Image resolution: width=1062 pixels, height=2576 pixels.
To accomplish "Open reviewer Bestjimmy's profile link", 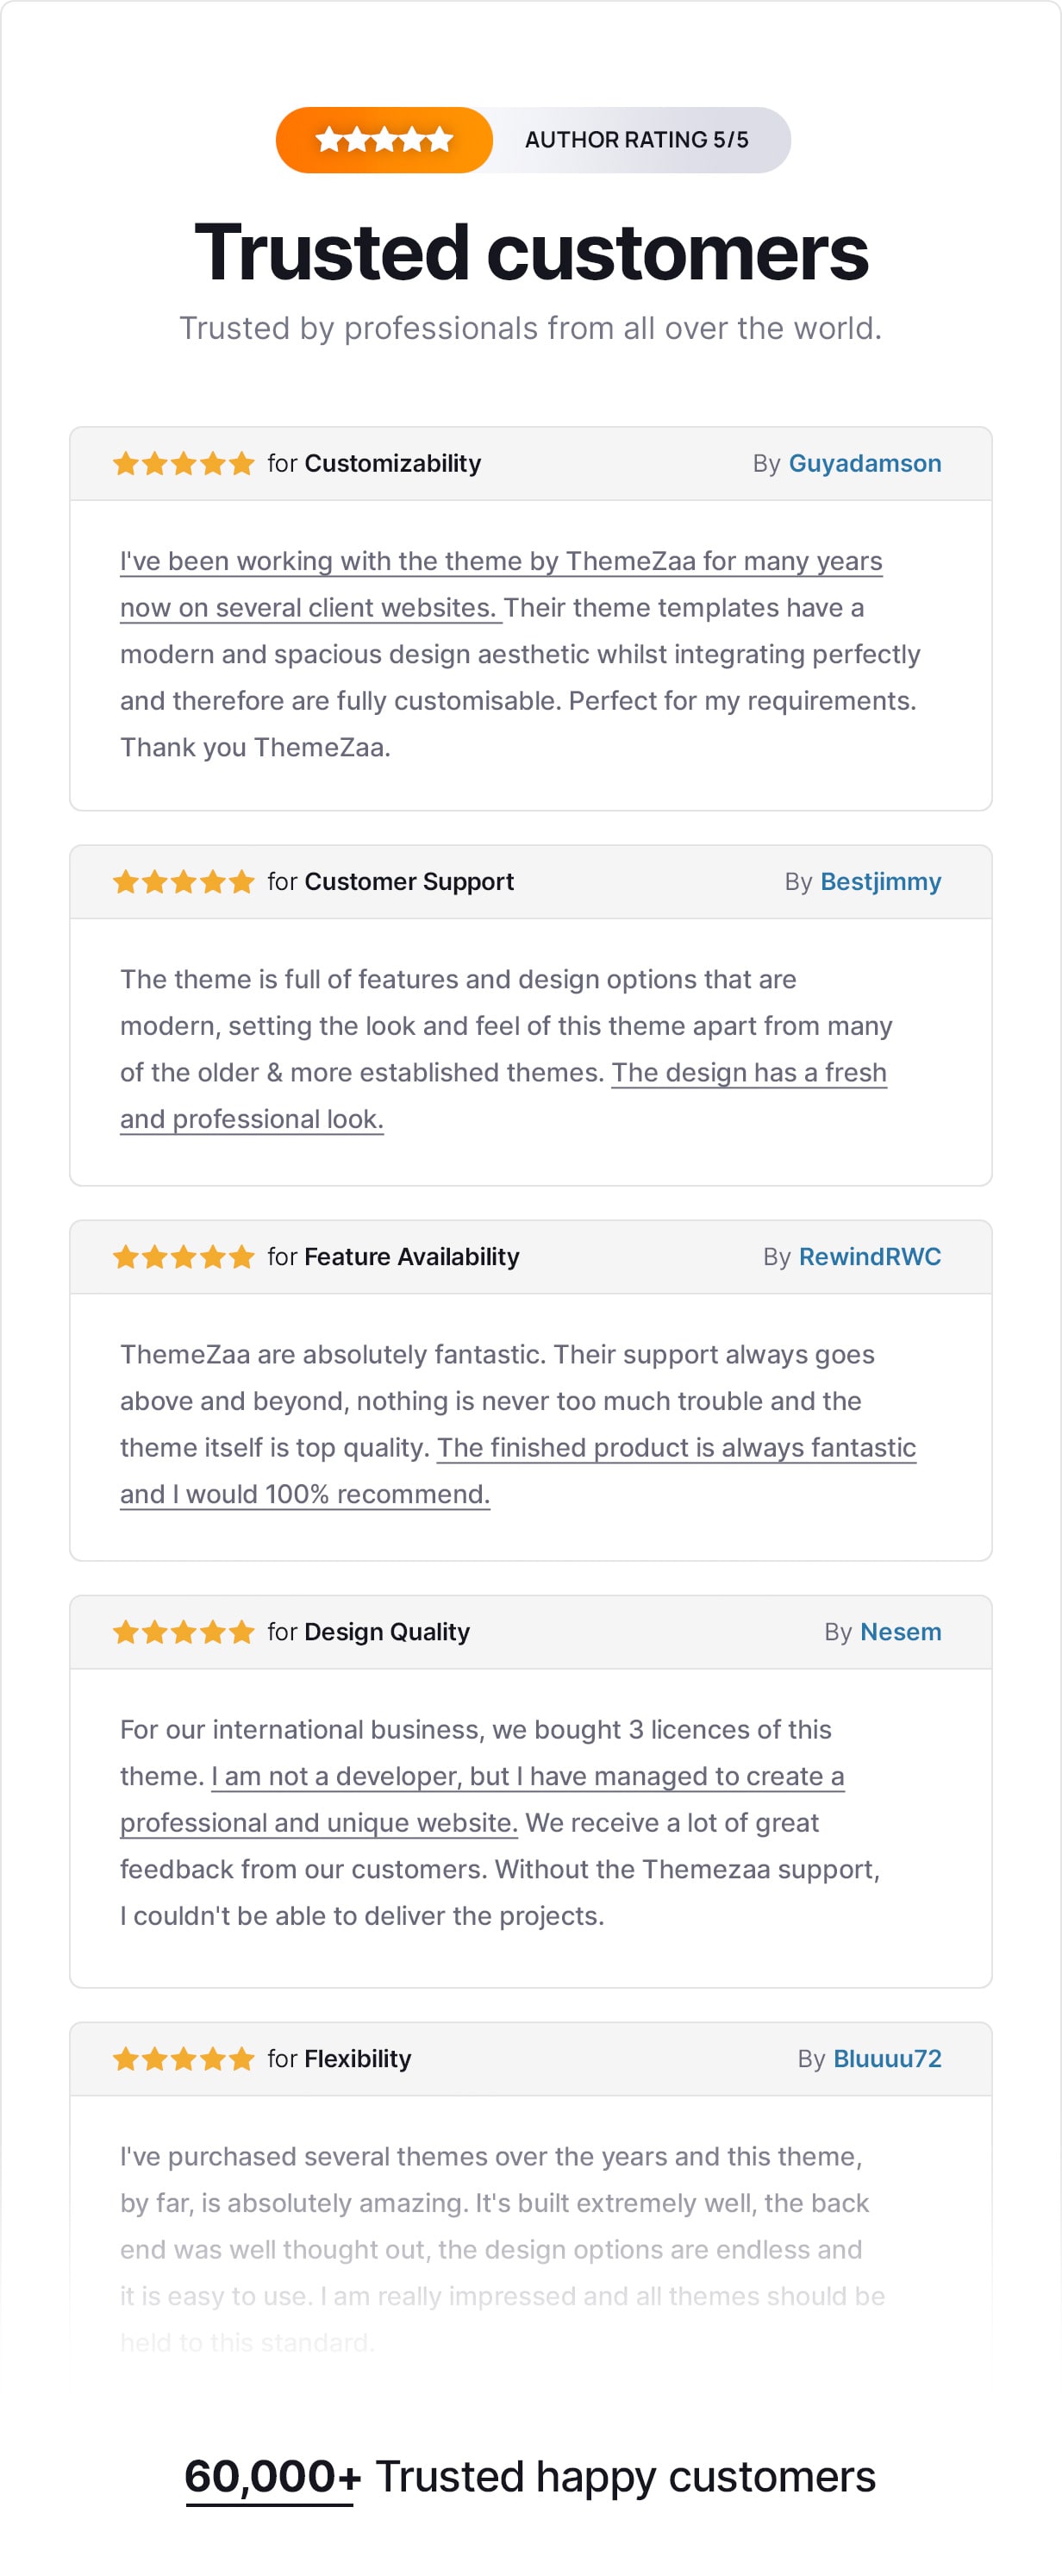I will [880, 882].
